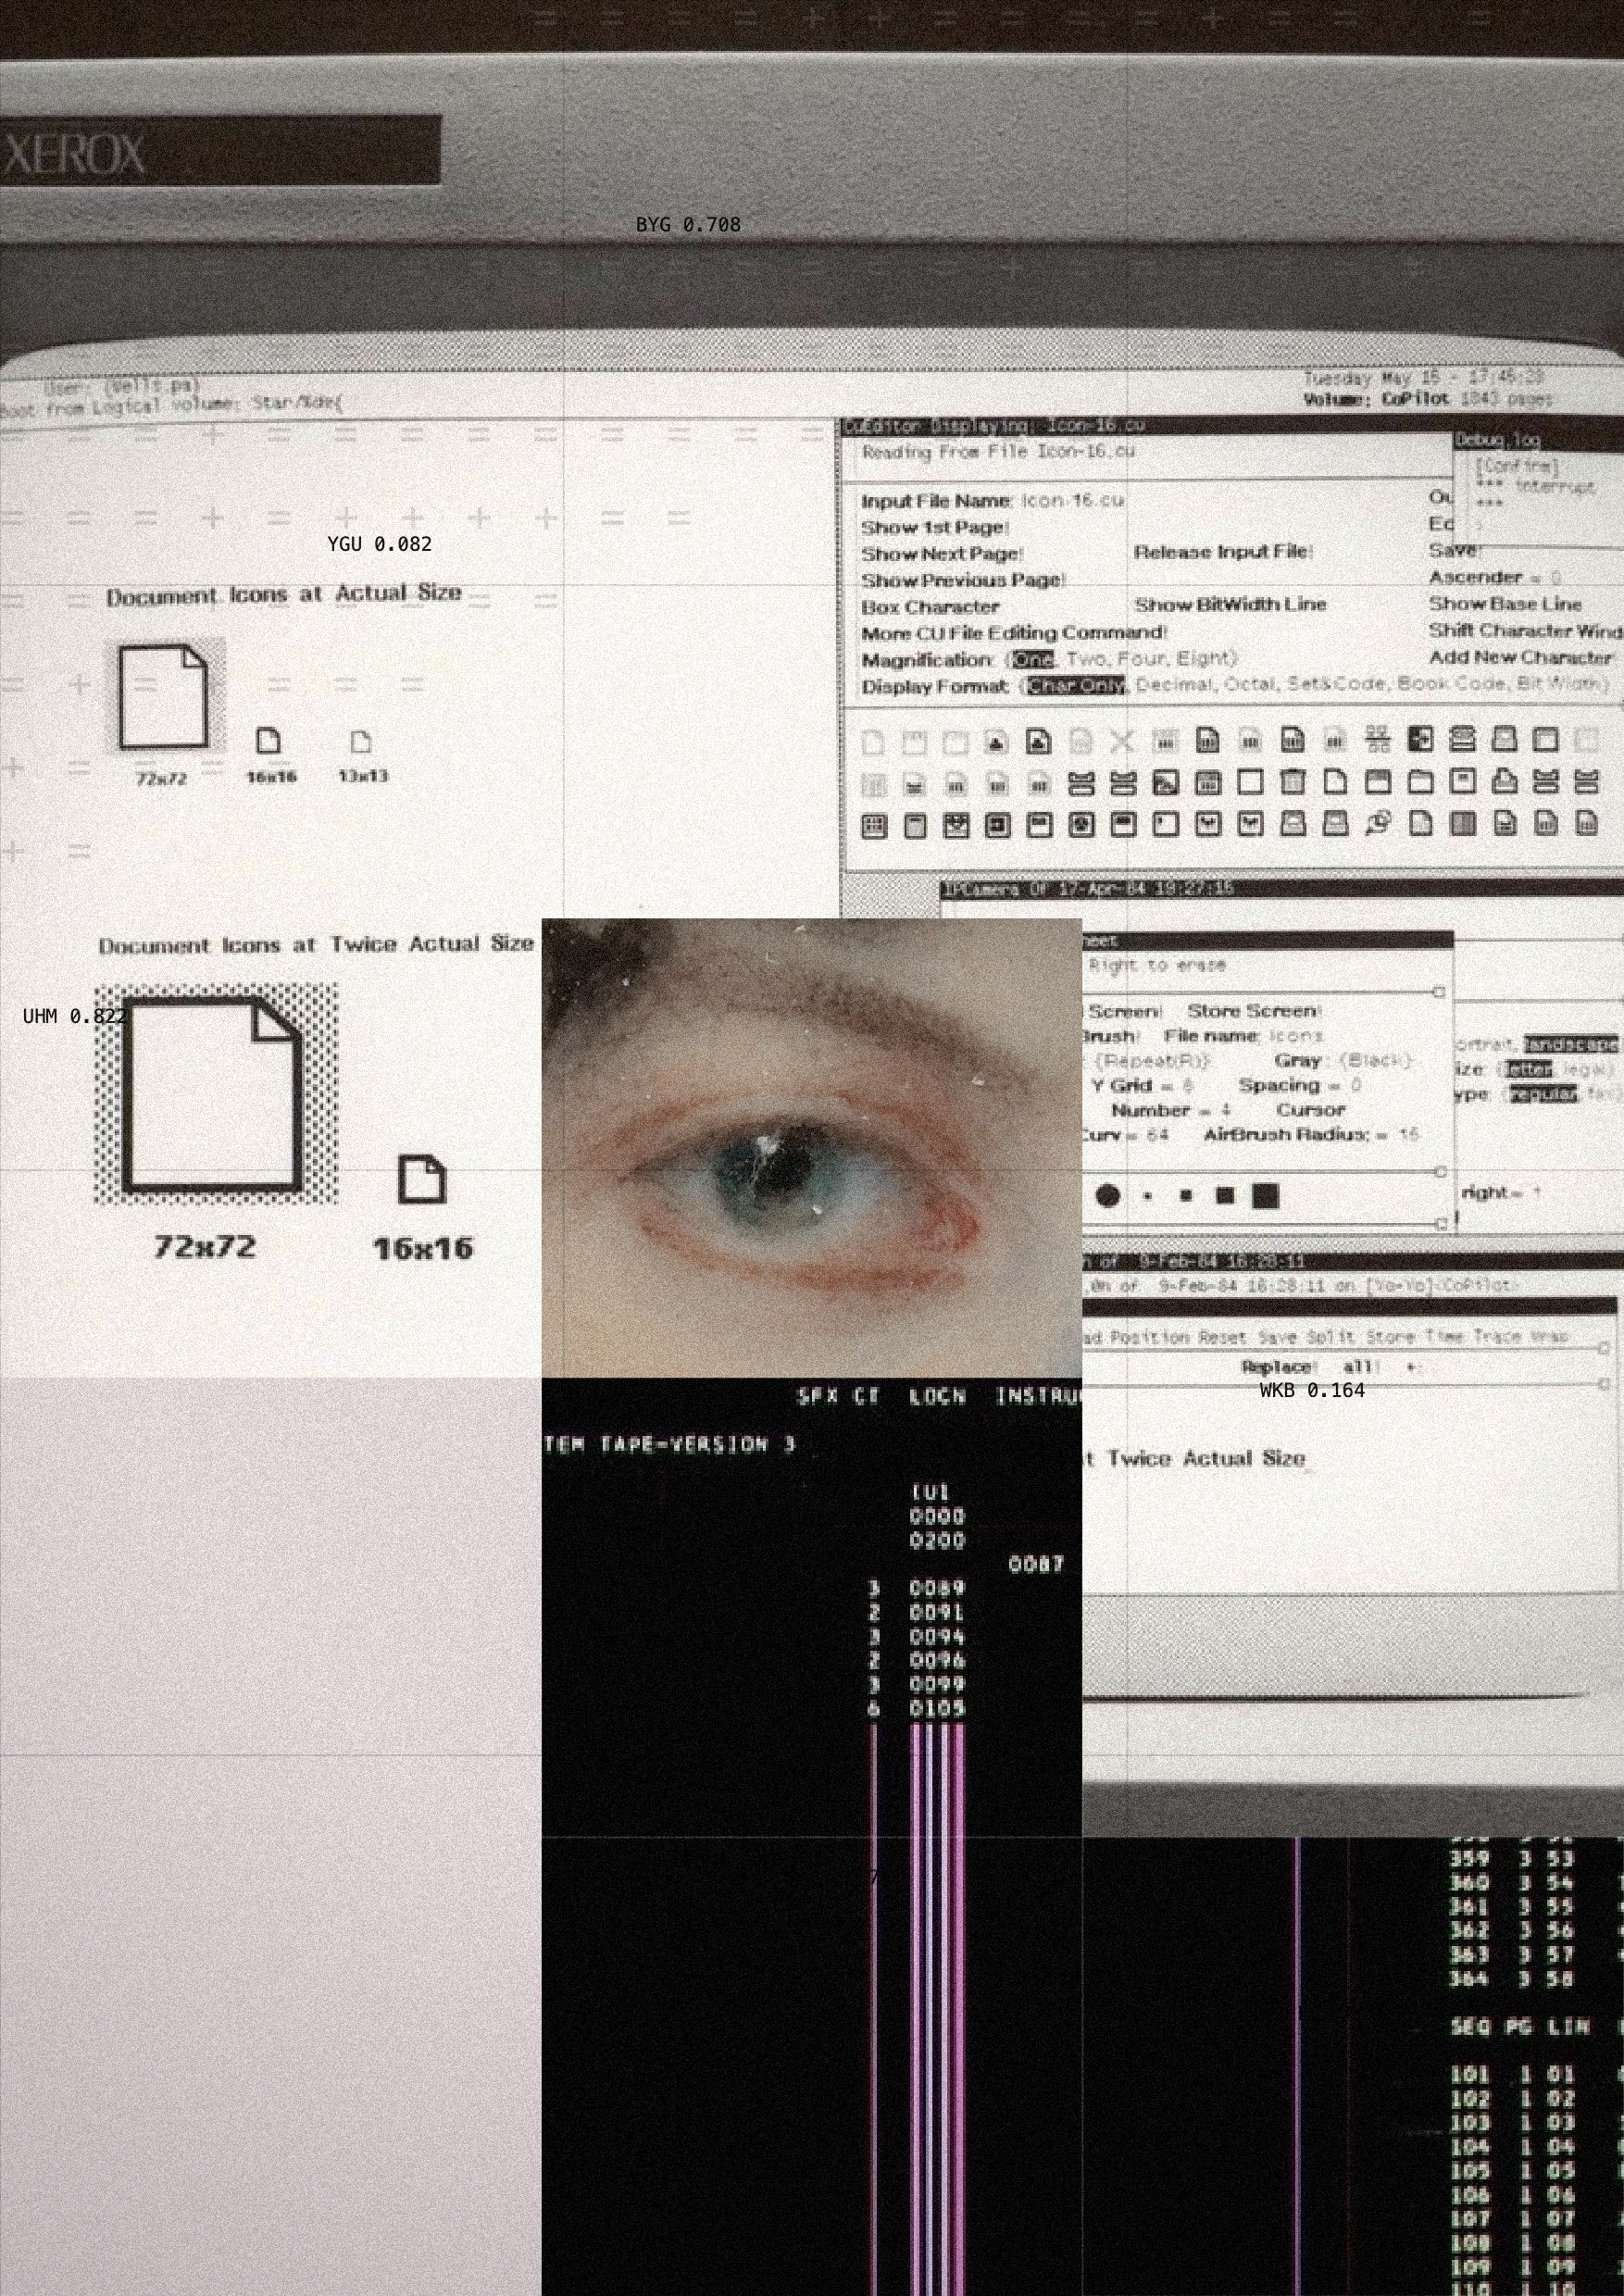Set Display Format to Decimal
The image size is (1624, 2296).
point(1173,685)
